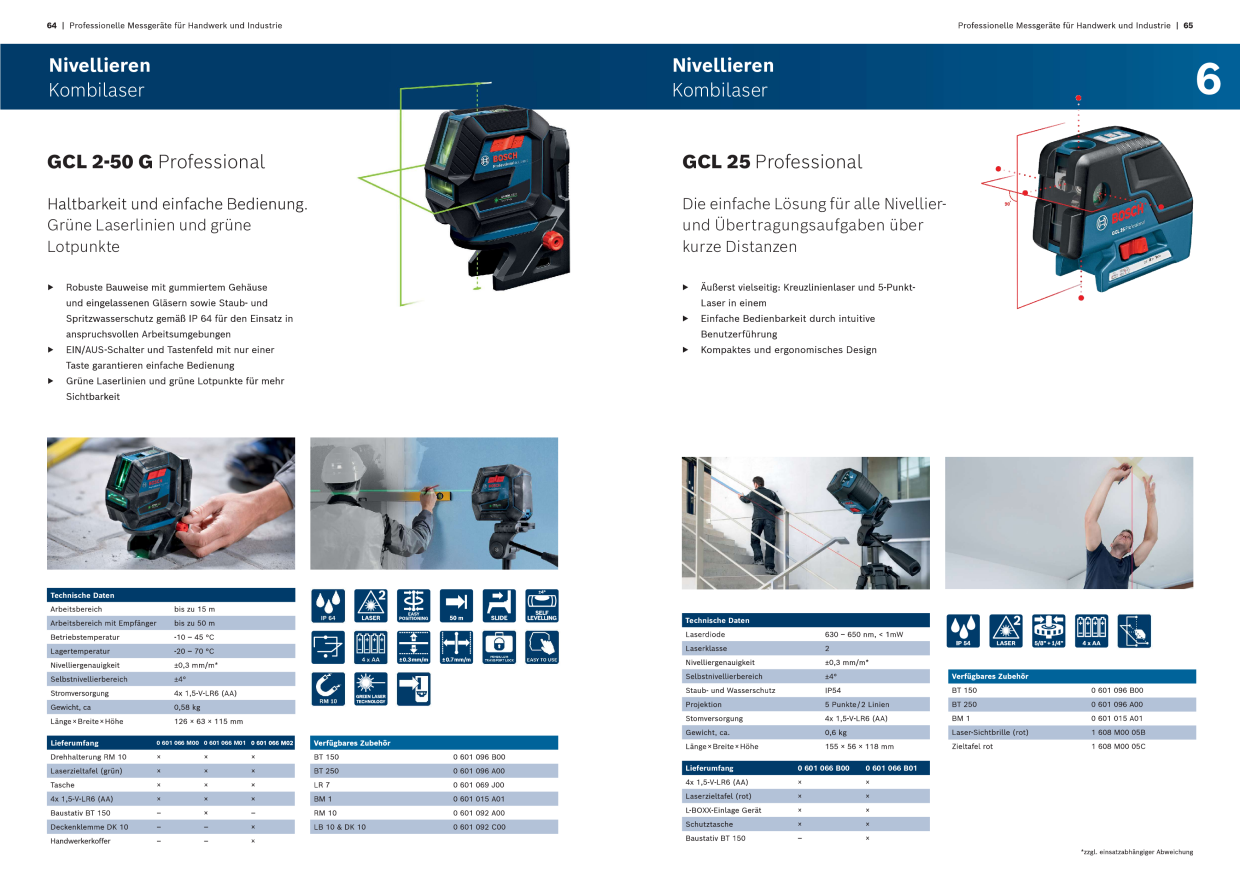Click the Easy To Use hand icon

coord(542,647)
